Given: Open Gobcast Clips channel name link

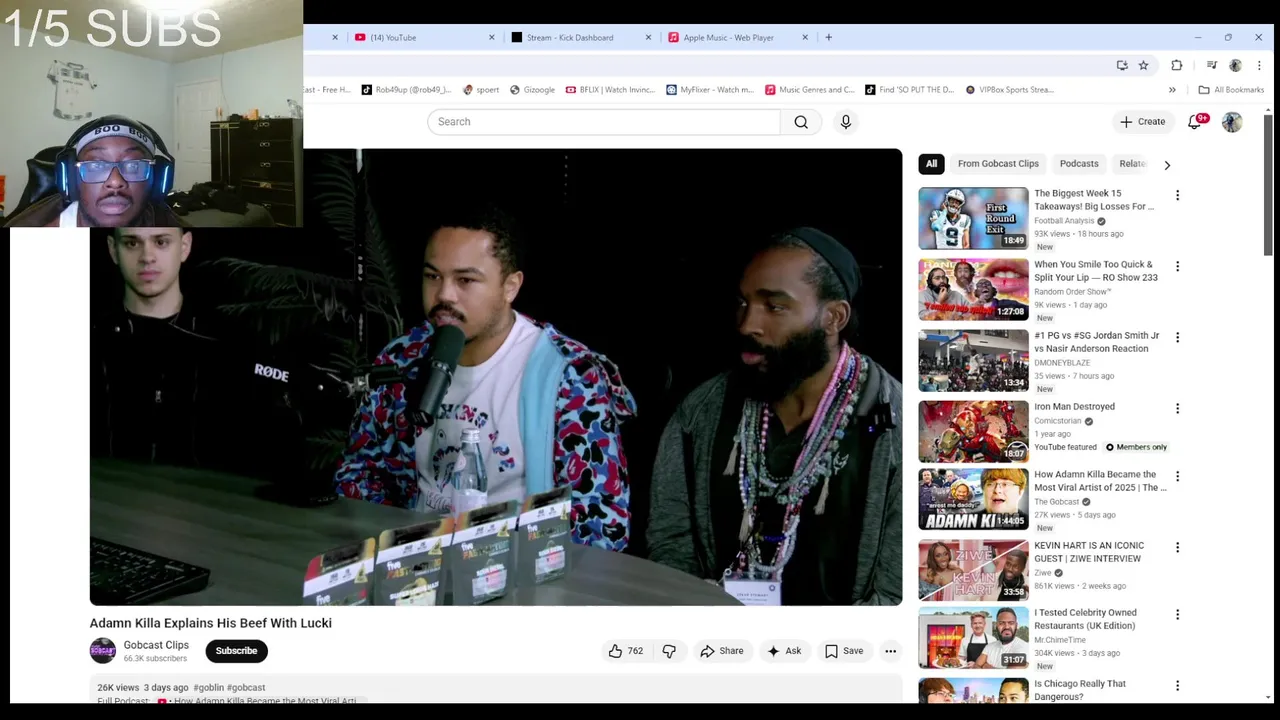Looking at the screenshot, I should click(x=156, y=645).
